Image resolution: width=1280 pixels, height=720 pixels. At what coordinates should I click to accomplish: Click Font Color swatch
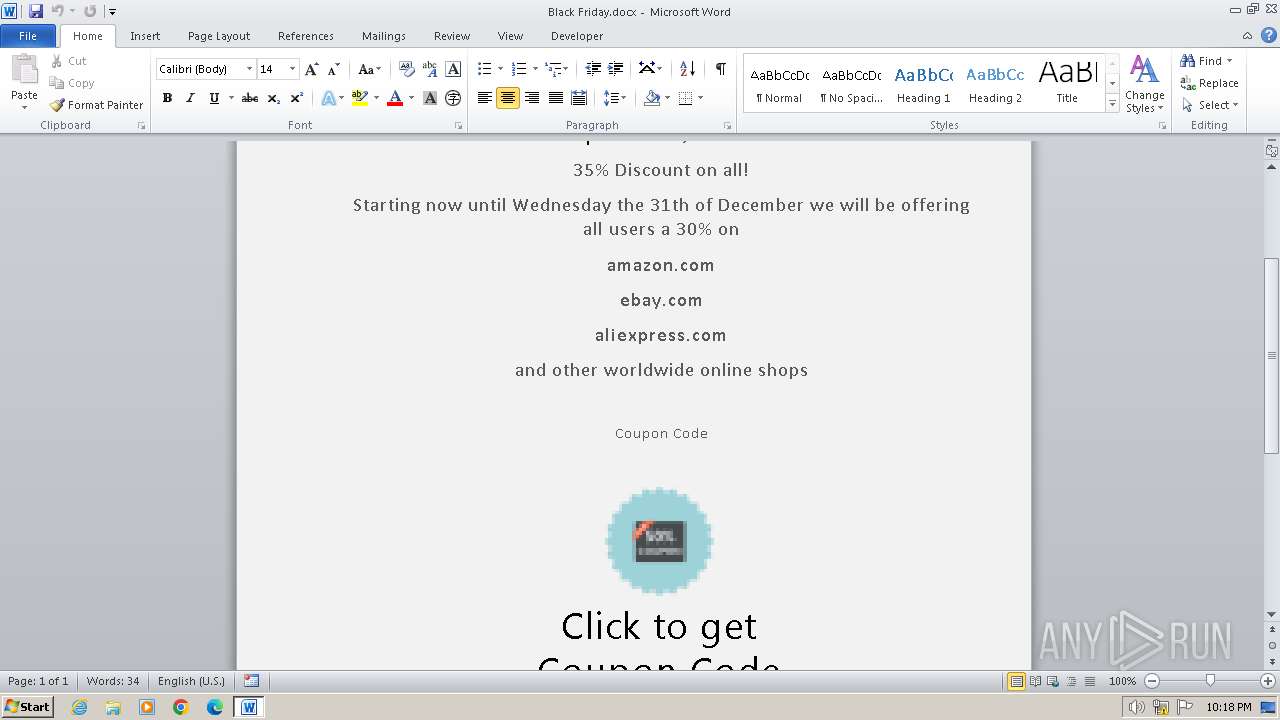pos(395,98)
